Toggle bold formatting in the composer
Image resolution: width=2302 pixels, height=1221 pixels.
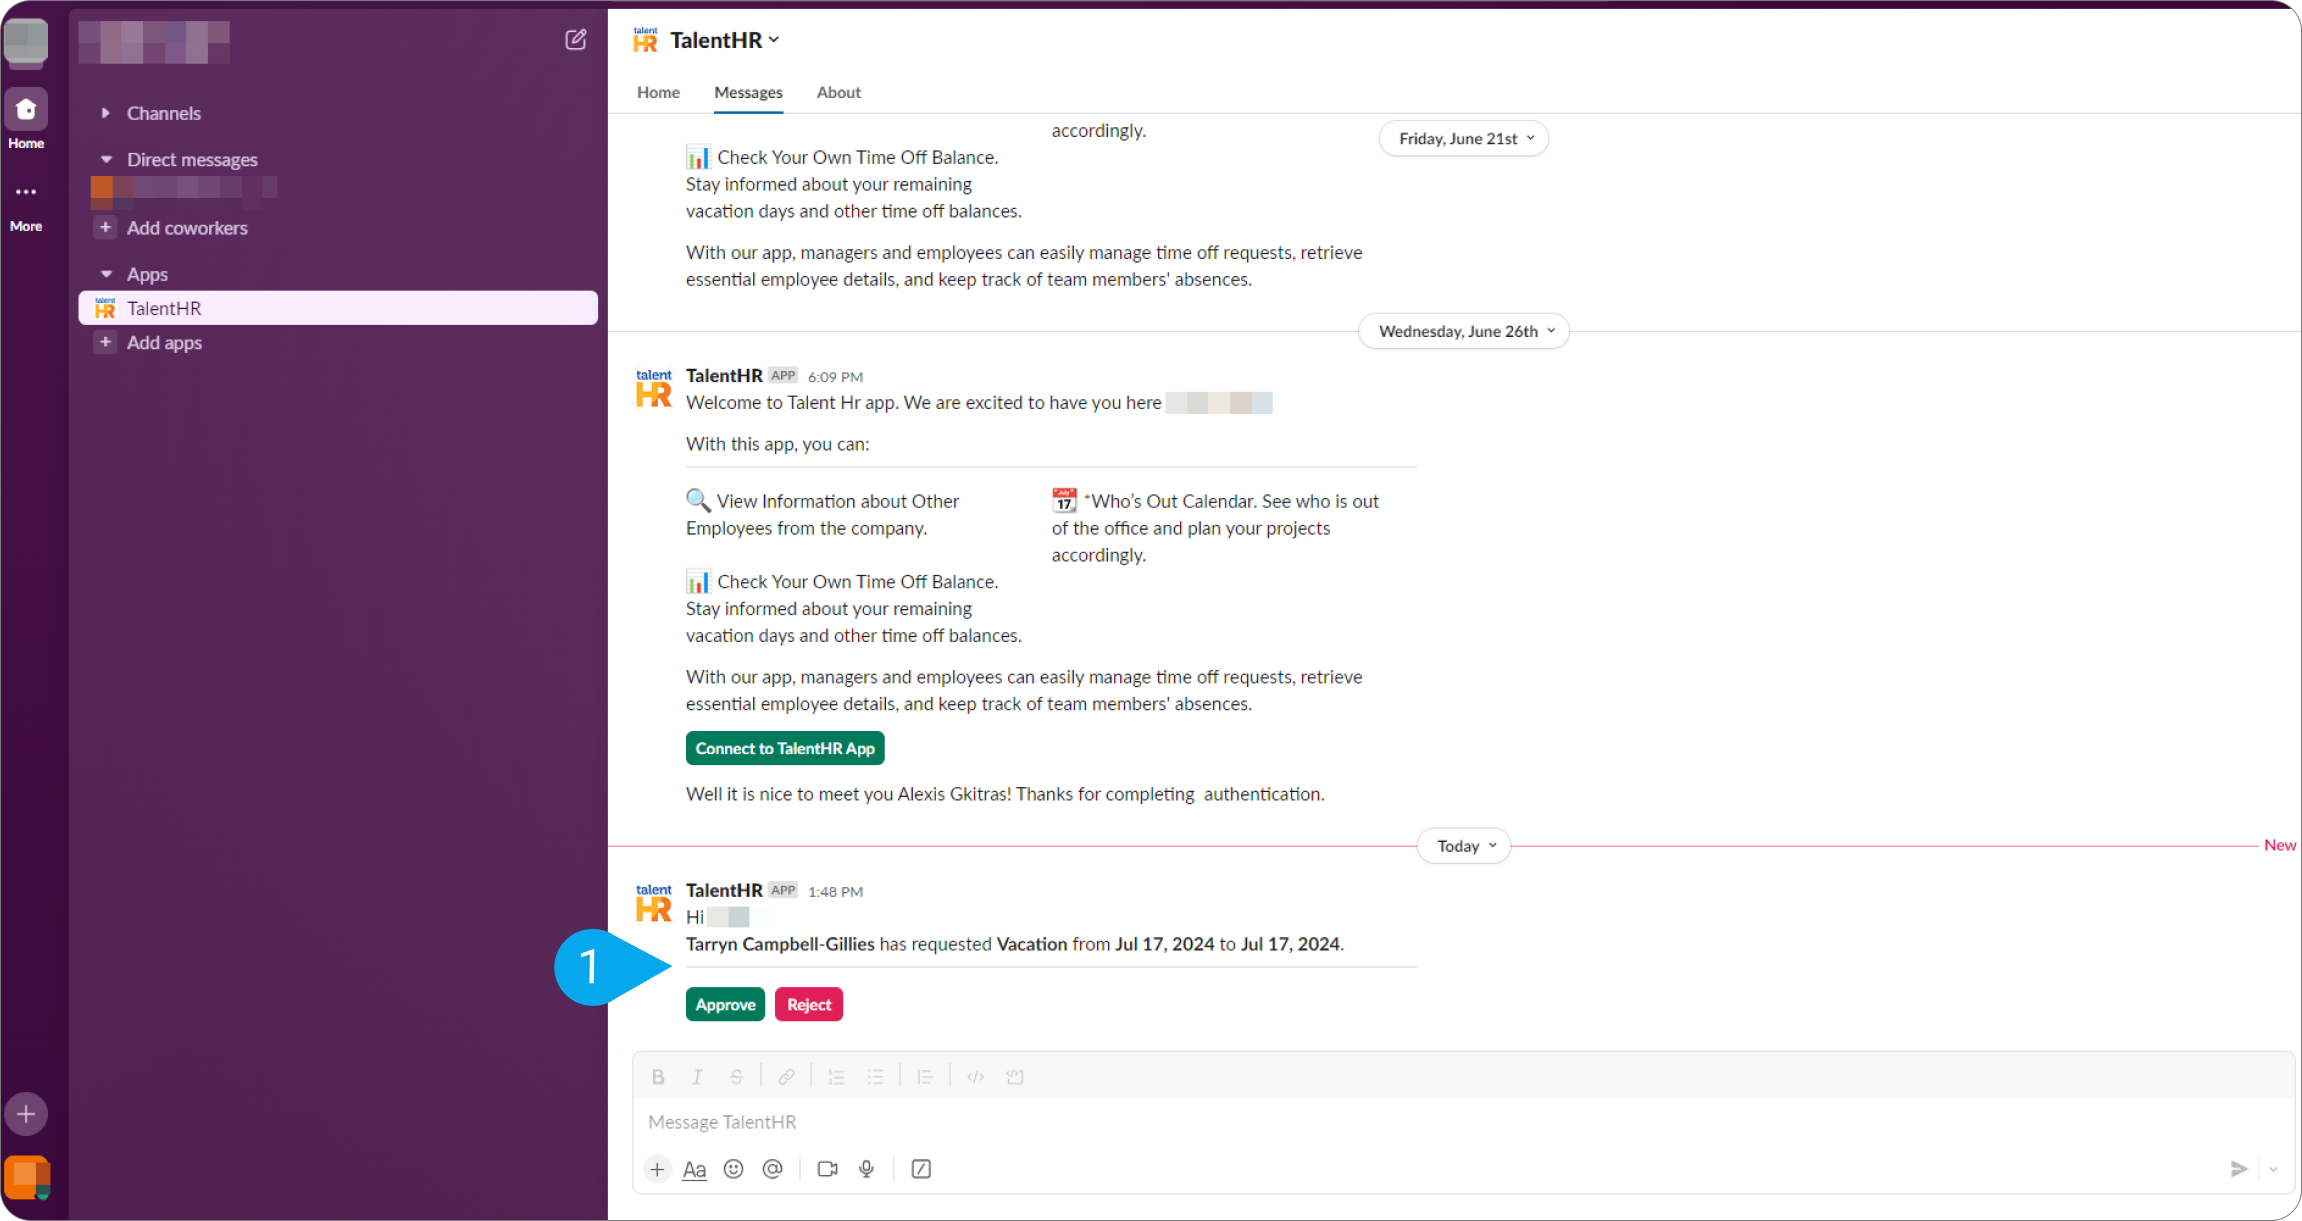tap(658, 1077)
